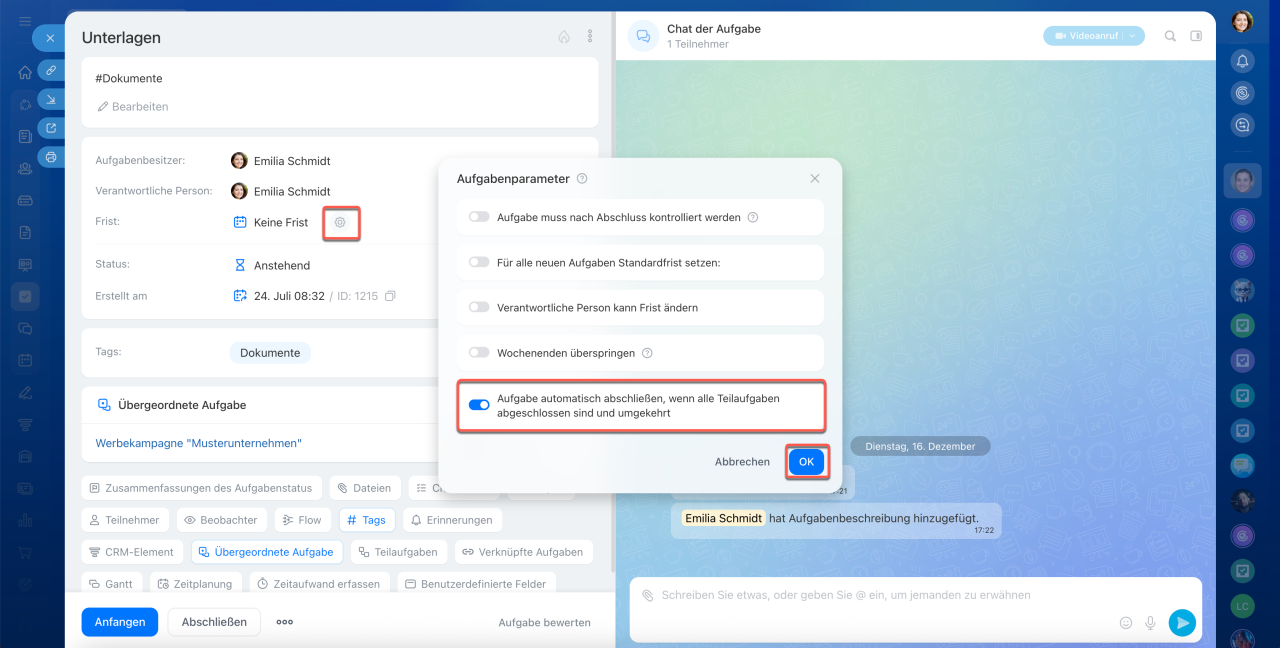The width and height of the screenshot is (1280, 648).
Task: Click the open in new window icon on side panel
Action: (50, 127)
